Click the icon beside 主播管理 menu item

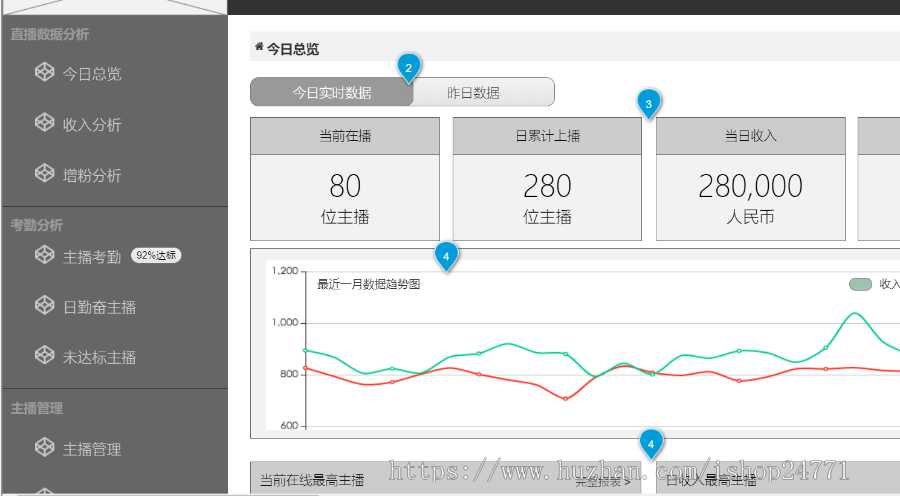coord(44,447)
